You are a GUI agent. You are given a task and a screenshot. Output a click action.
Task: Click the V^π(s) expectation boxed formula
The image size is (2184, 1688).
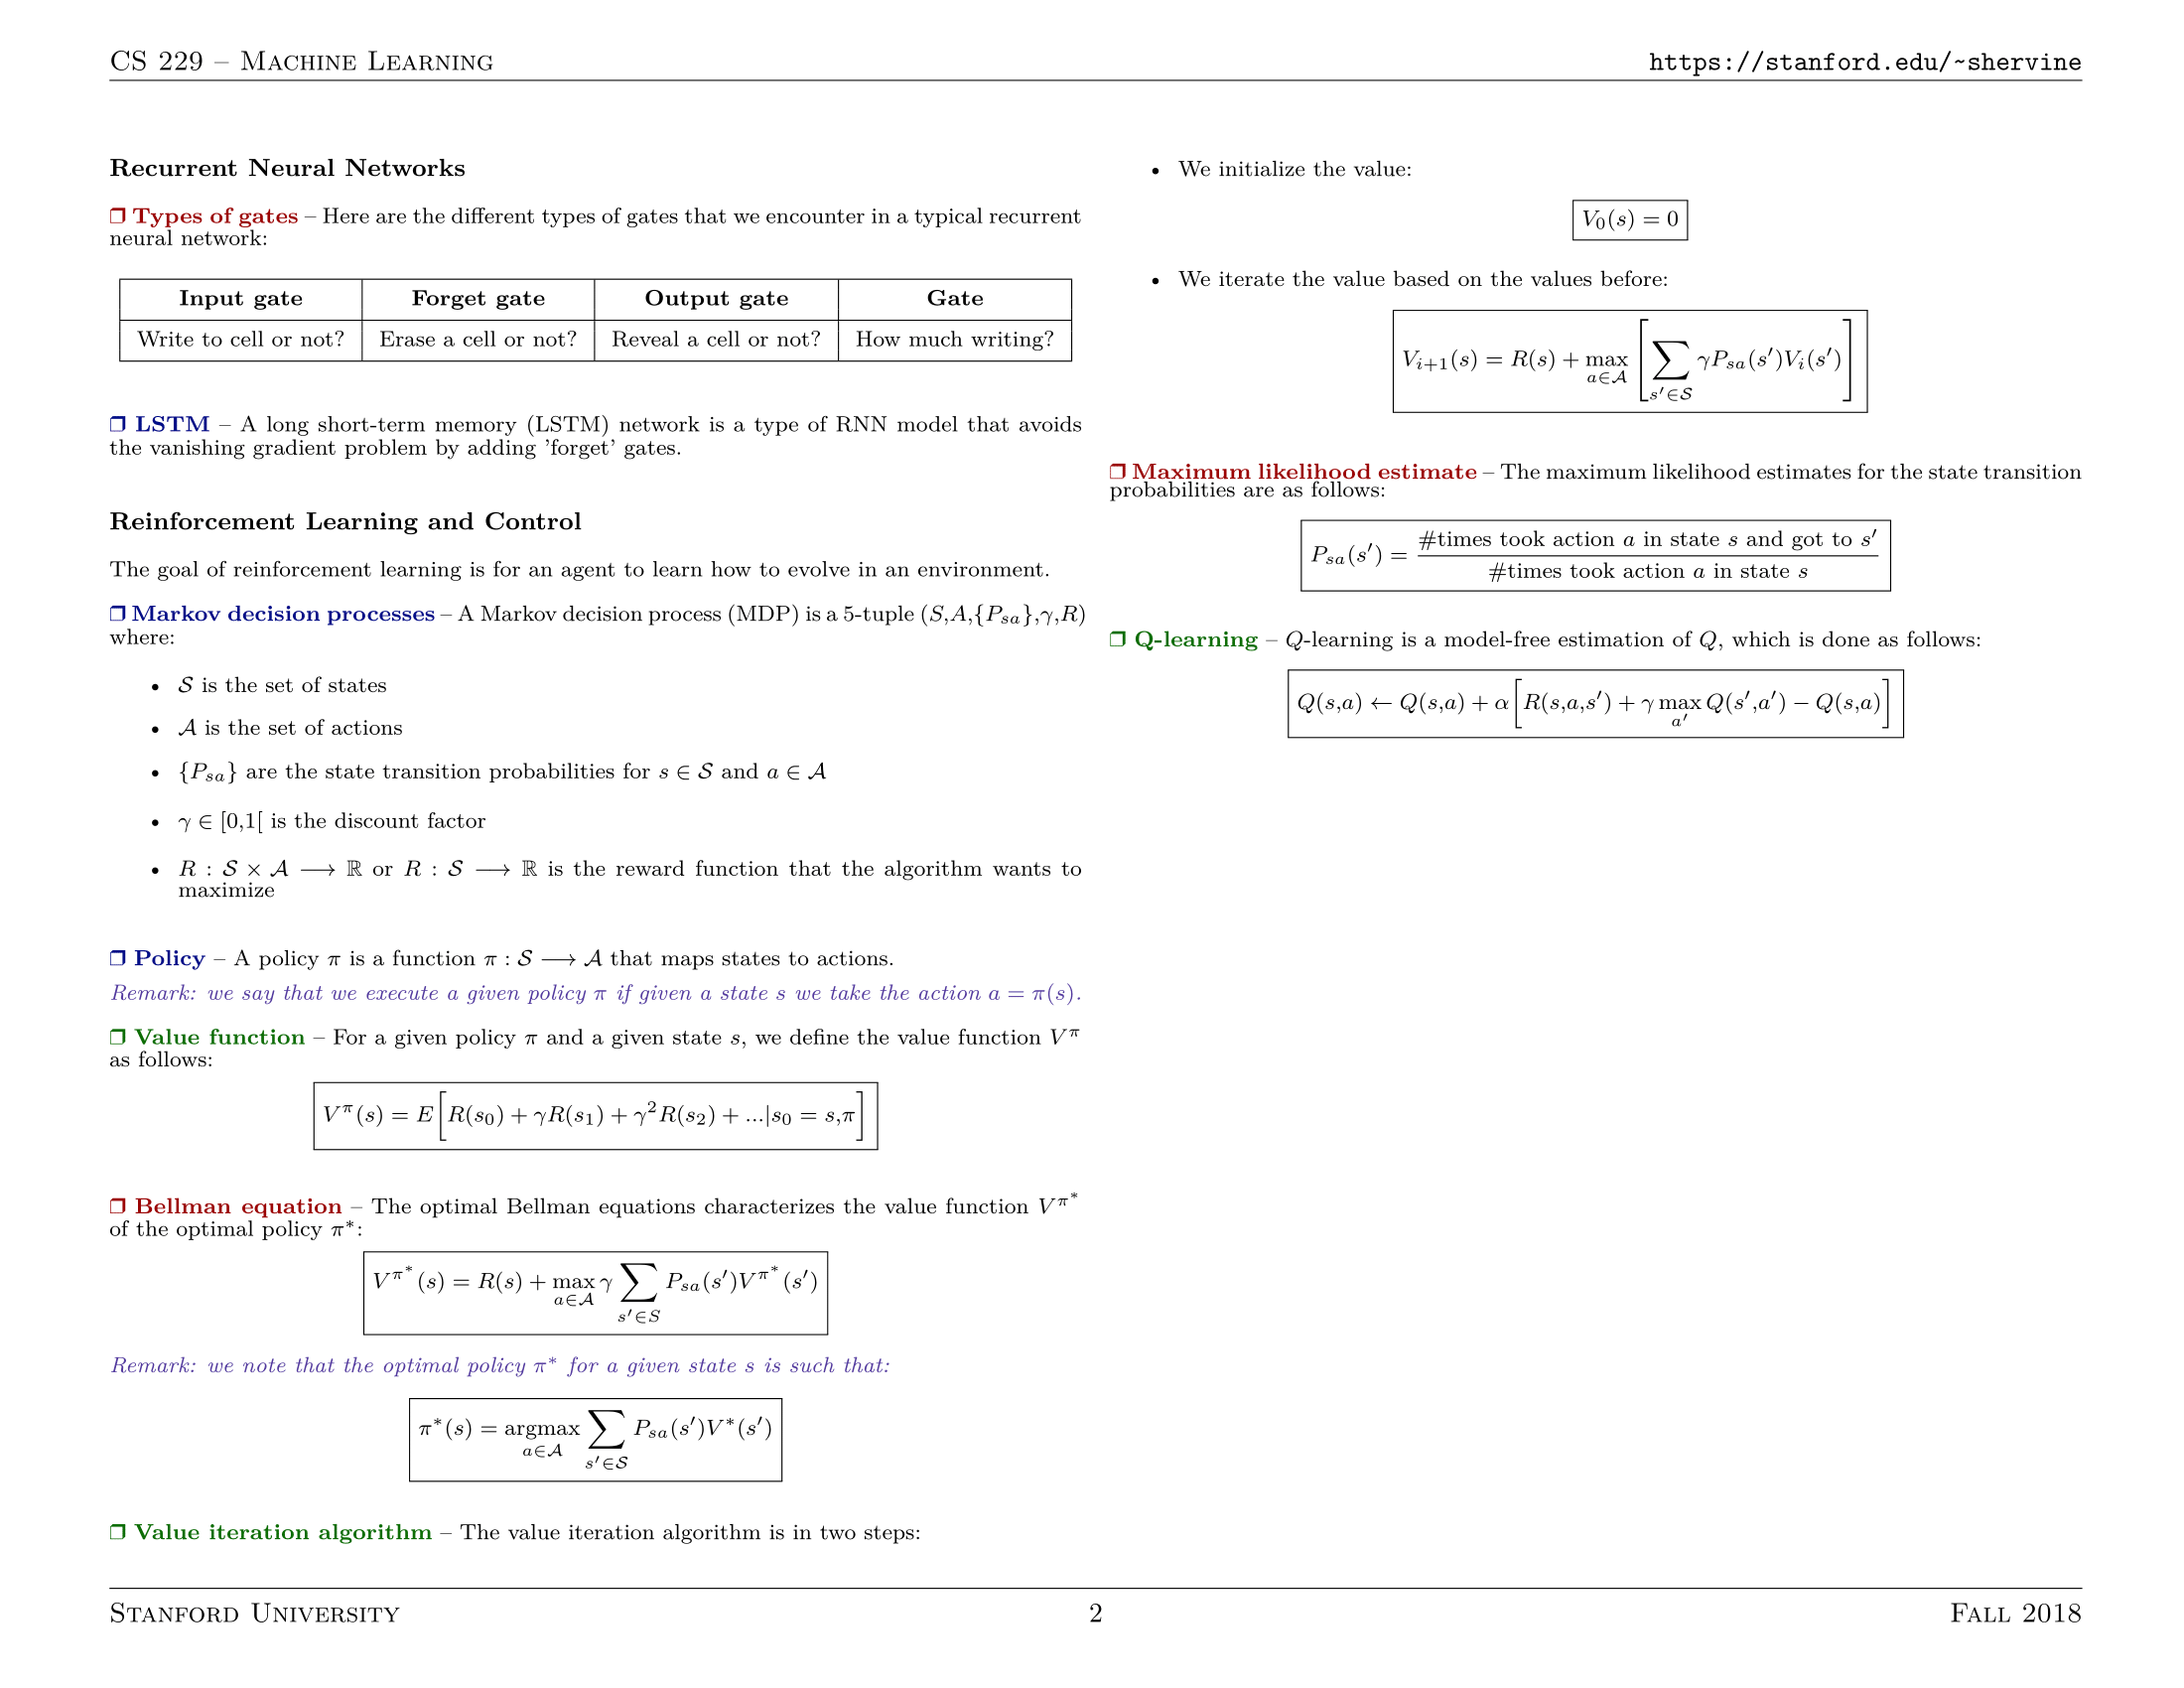(x=596, y=1116)
